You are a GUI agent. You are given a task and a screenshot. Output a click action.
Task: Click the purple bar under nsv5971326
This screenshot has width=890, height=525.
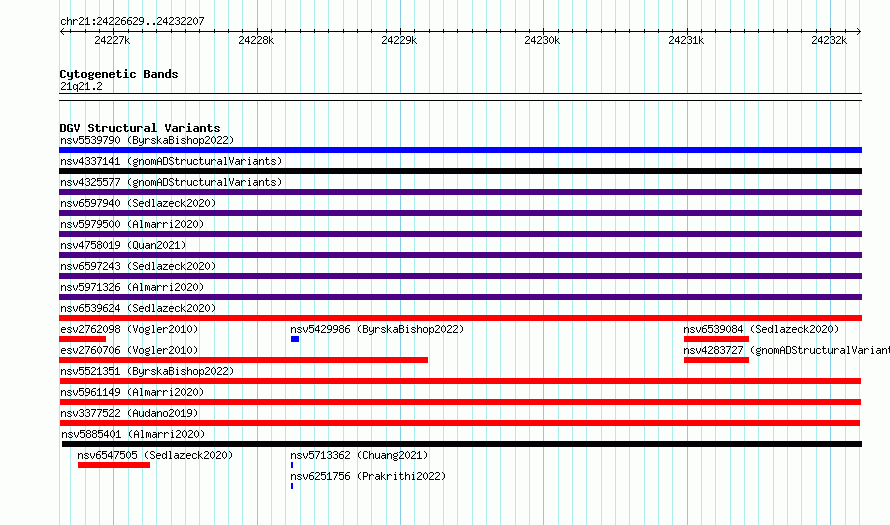coord(460,297)
